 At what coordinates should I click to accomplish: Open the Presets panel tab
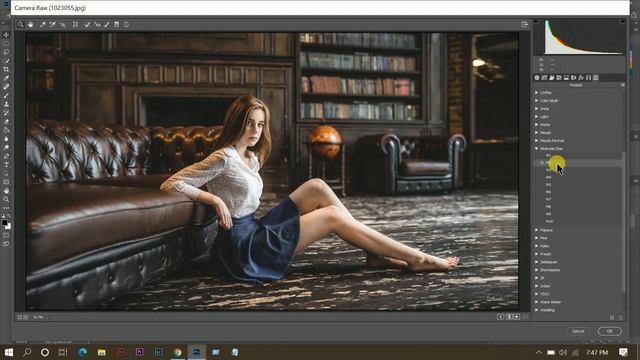click(x=596, y=78)
